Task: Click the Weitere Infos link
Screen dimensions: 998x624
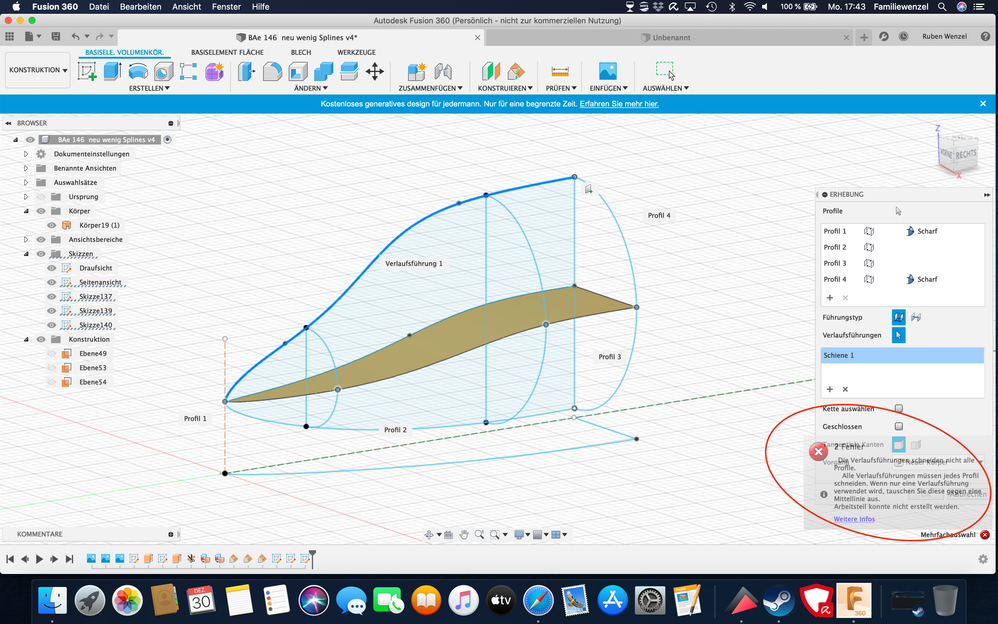Action: (x=854, y=519)
